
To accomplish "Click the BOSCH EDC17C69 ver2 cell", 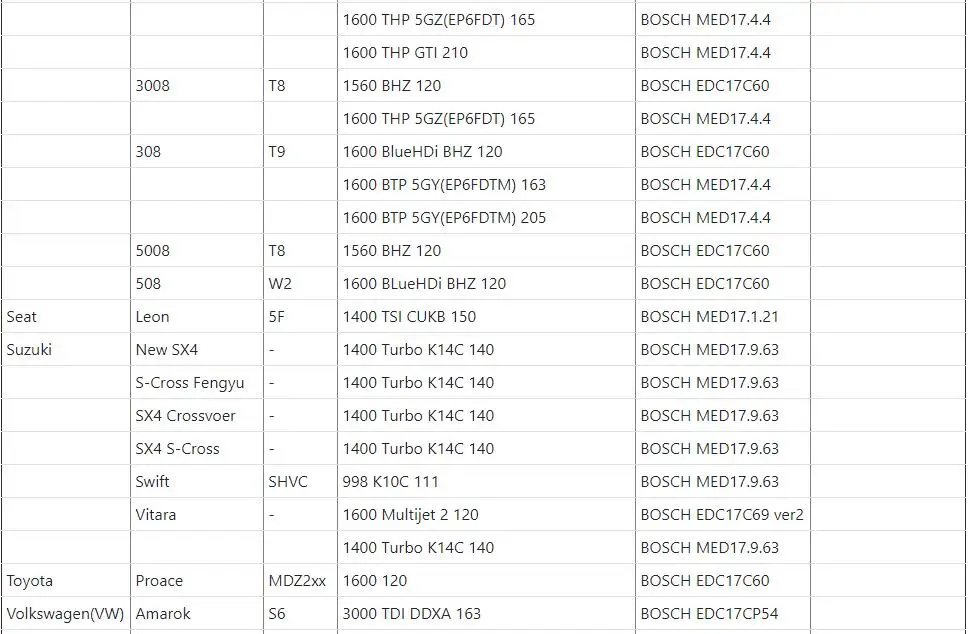I will 723,514.
